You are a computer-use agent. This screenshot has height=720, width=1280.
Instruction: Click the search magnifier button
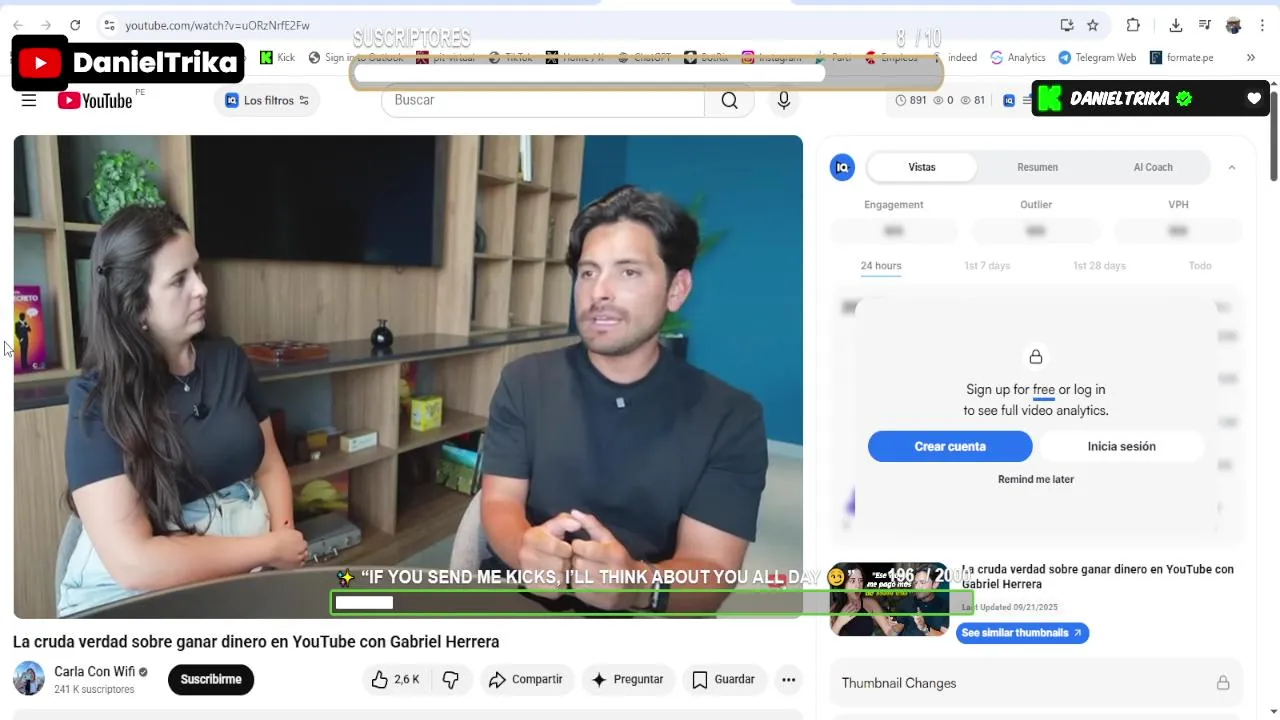click(730, 100)
